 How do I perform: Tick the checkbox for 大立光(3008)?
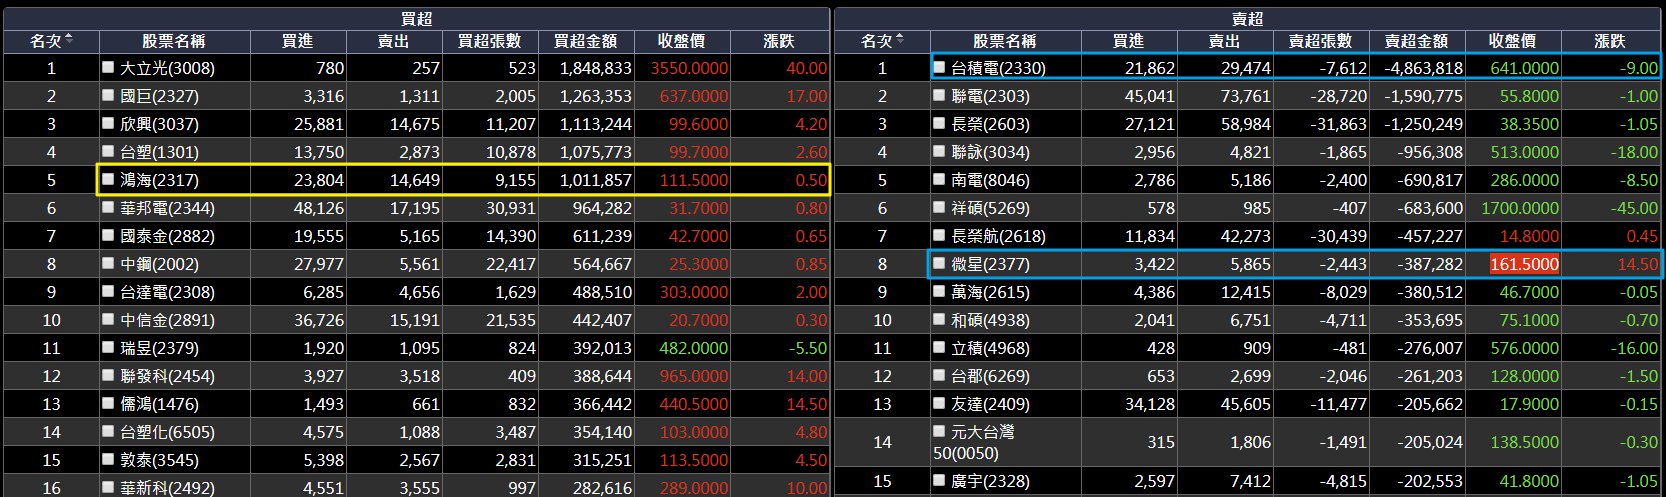point(108,67)
